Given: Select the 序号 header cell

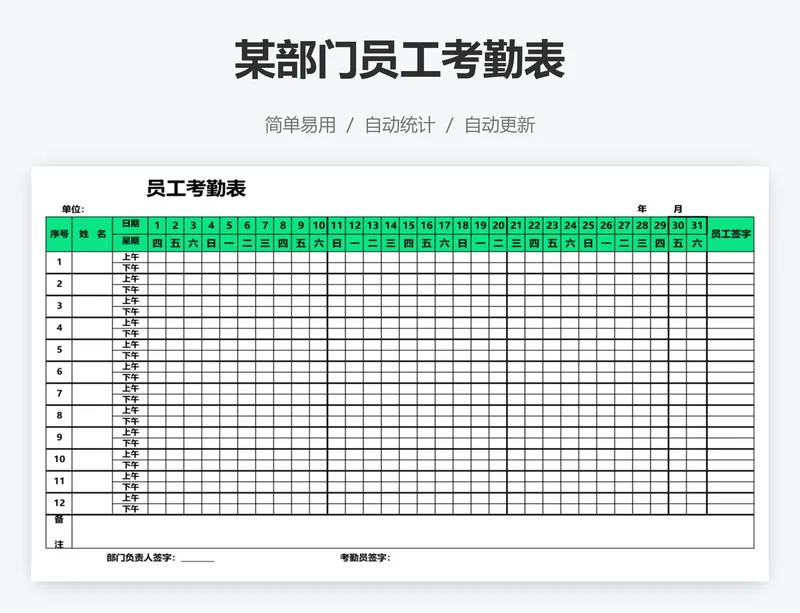Looking at the screenshot, I should coord(59,234).
